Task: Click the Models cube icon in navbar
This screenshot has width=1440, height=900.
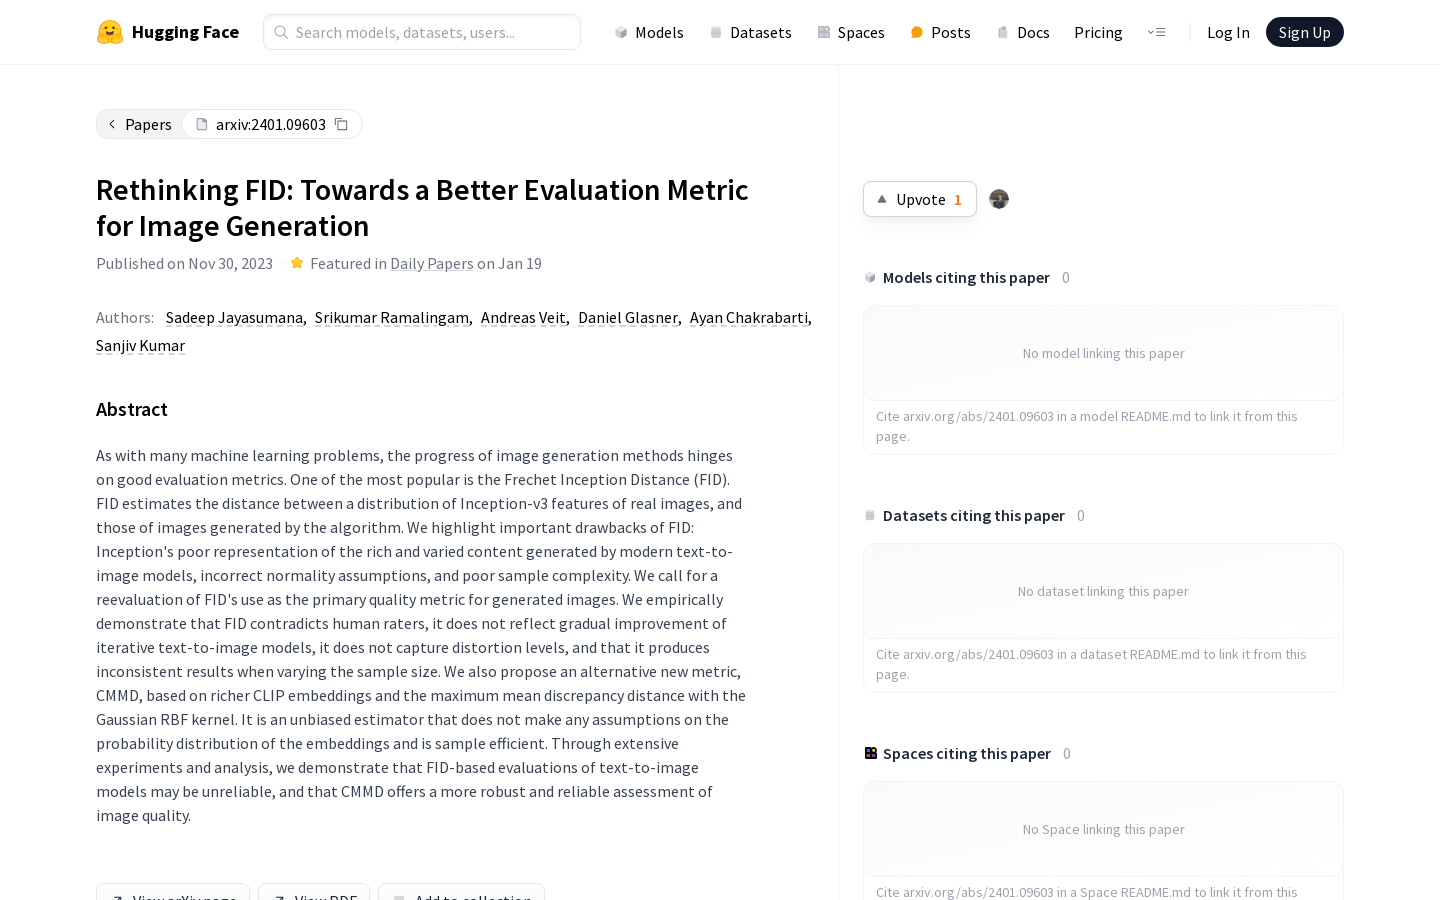Action: coord(621,32)
